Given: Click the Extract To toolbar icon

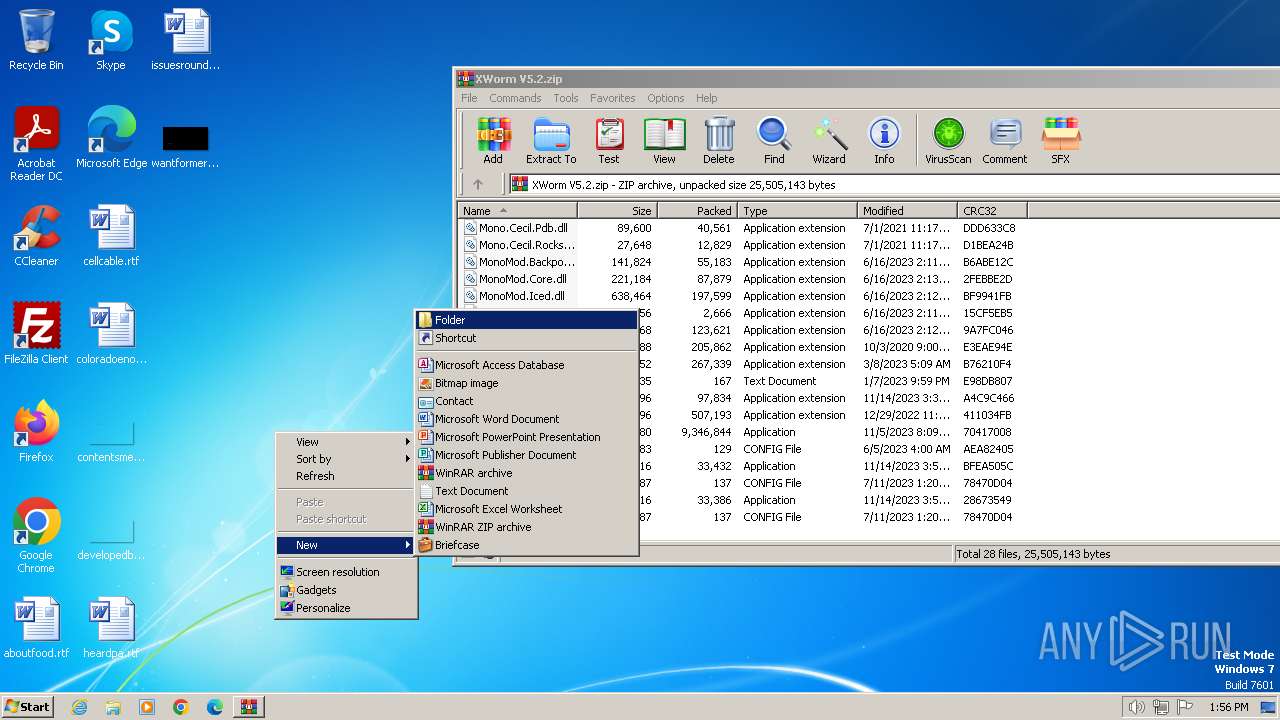Looking at the screenshot, I should pyautogui.click(x=551, y=141).
